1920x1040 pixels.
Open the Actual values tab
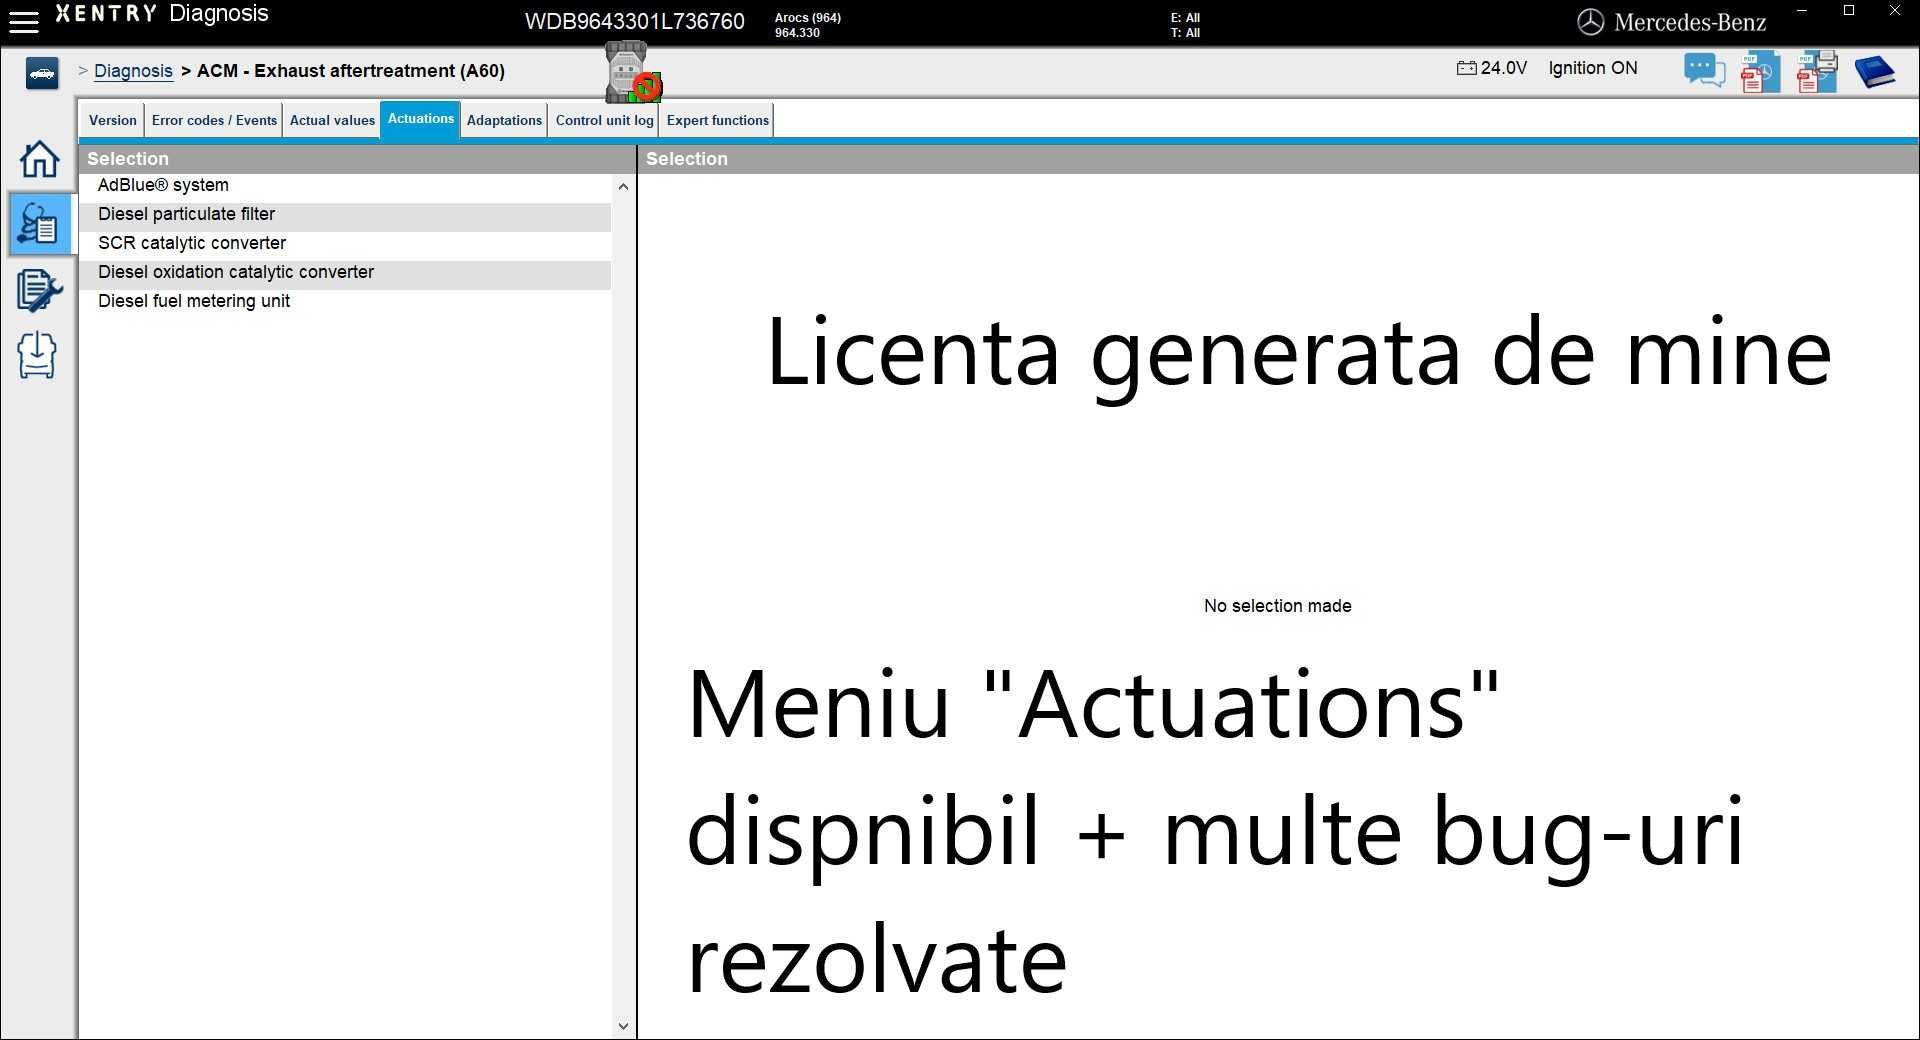pos(332,120)
